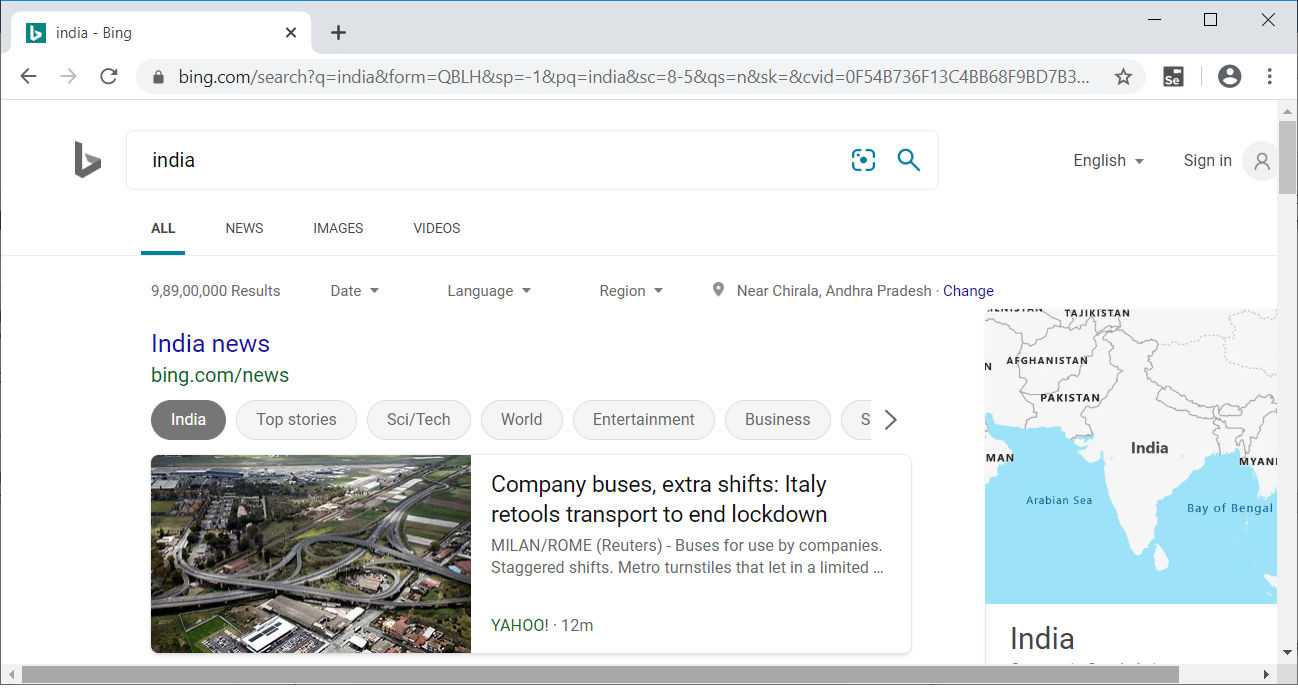
Task: Expand the Date filter dropdown
Action: (355, 291)
